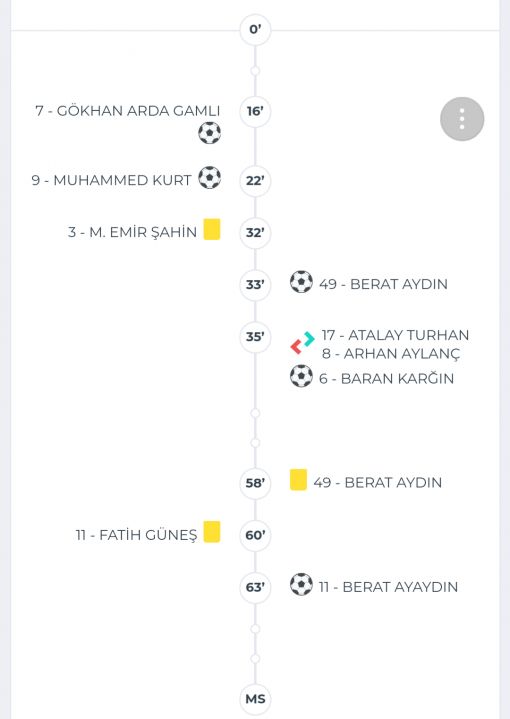The width and height of the screenshot is (510, 719).
Task: Select the MS full-time marker
Action: click(x=255, y=699)
